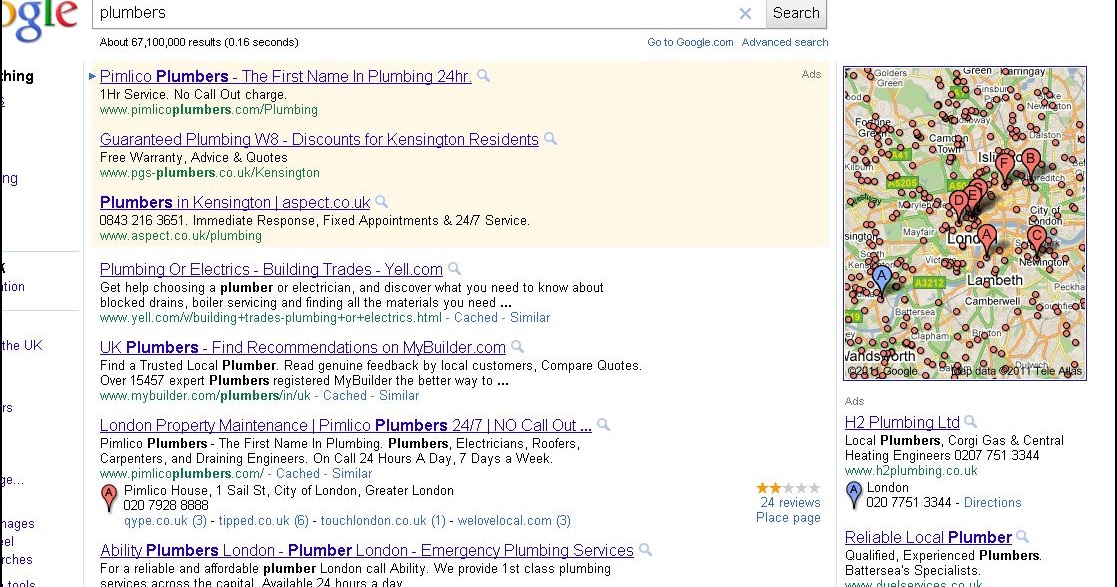Click the London plumbers map thumbnail
Screen dimensions: 1117x587
965,223
